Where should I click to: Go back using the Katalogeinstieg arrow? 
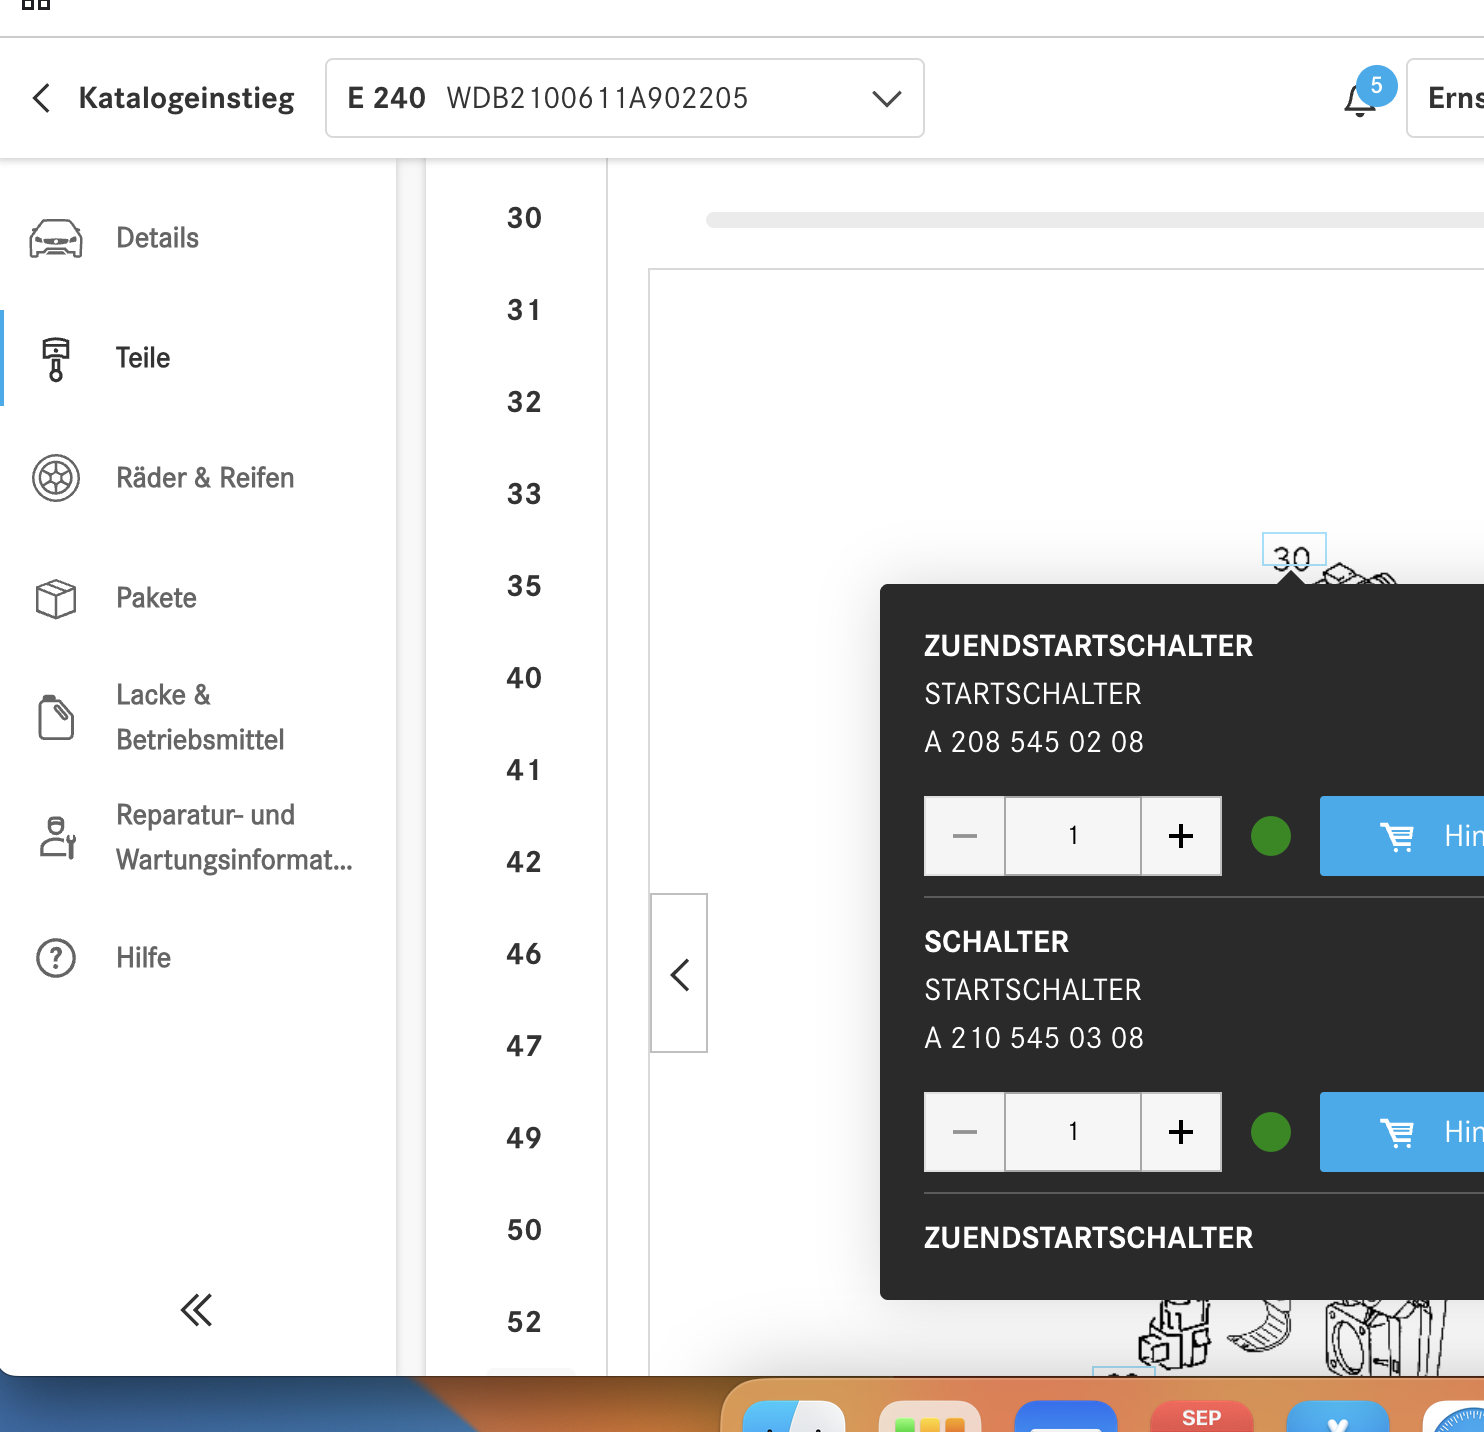41,98
